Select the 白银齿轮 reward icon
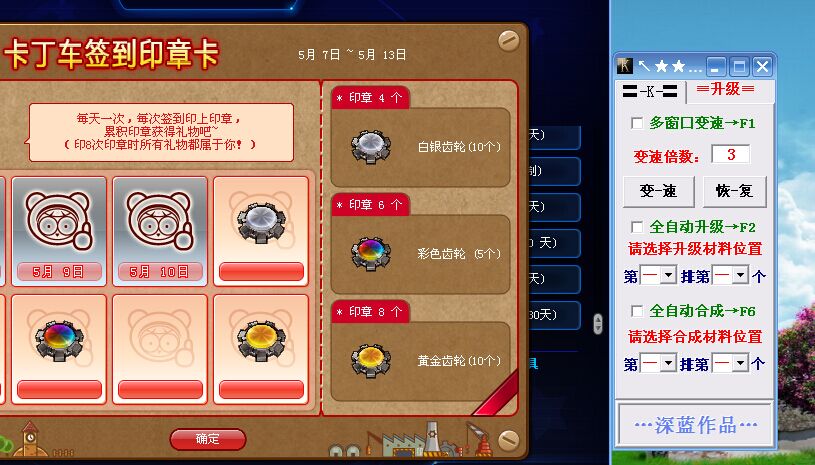This screenshot has width=815, height=465. tap(370, 147)
